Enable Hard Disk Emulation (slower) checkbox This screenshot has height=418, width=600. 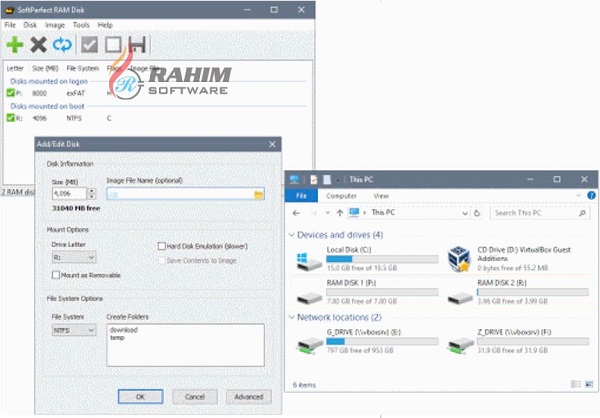161,246
